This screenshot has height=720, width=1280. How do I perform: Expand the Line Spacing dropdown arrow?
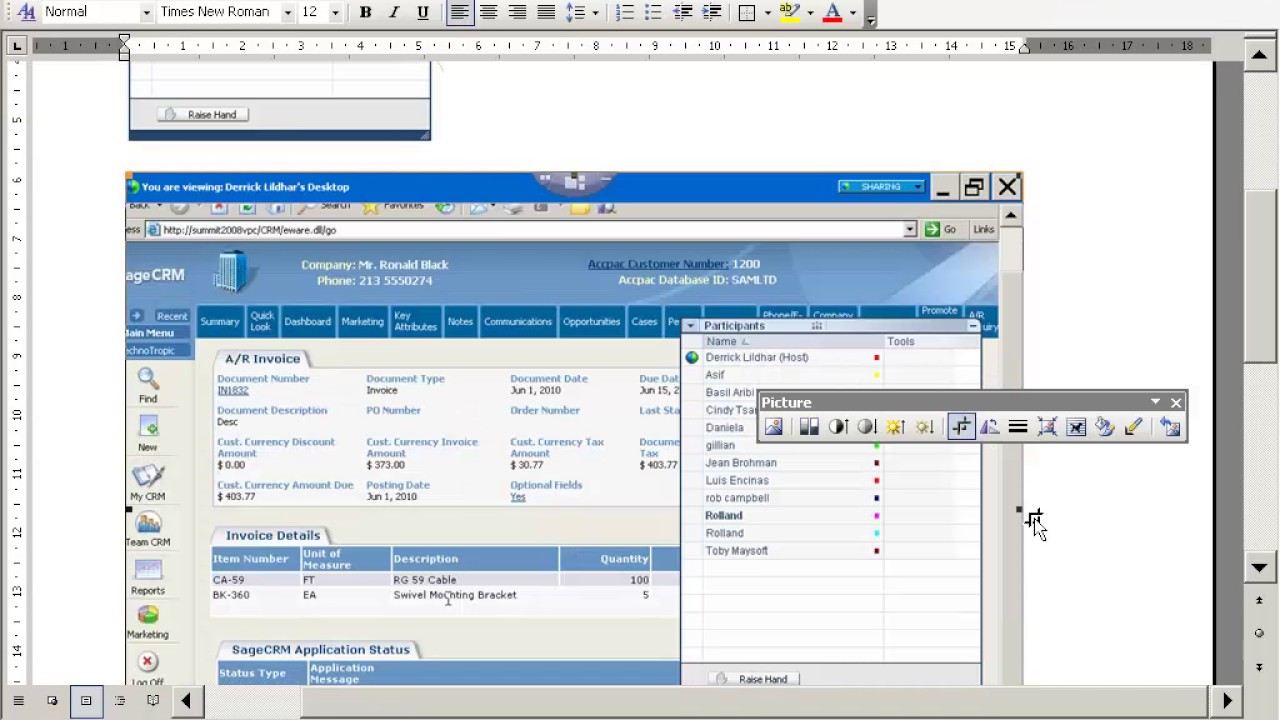pos(595,12)
